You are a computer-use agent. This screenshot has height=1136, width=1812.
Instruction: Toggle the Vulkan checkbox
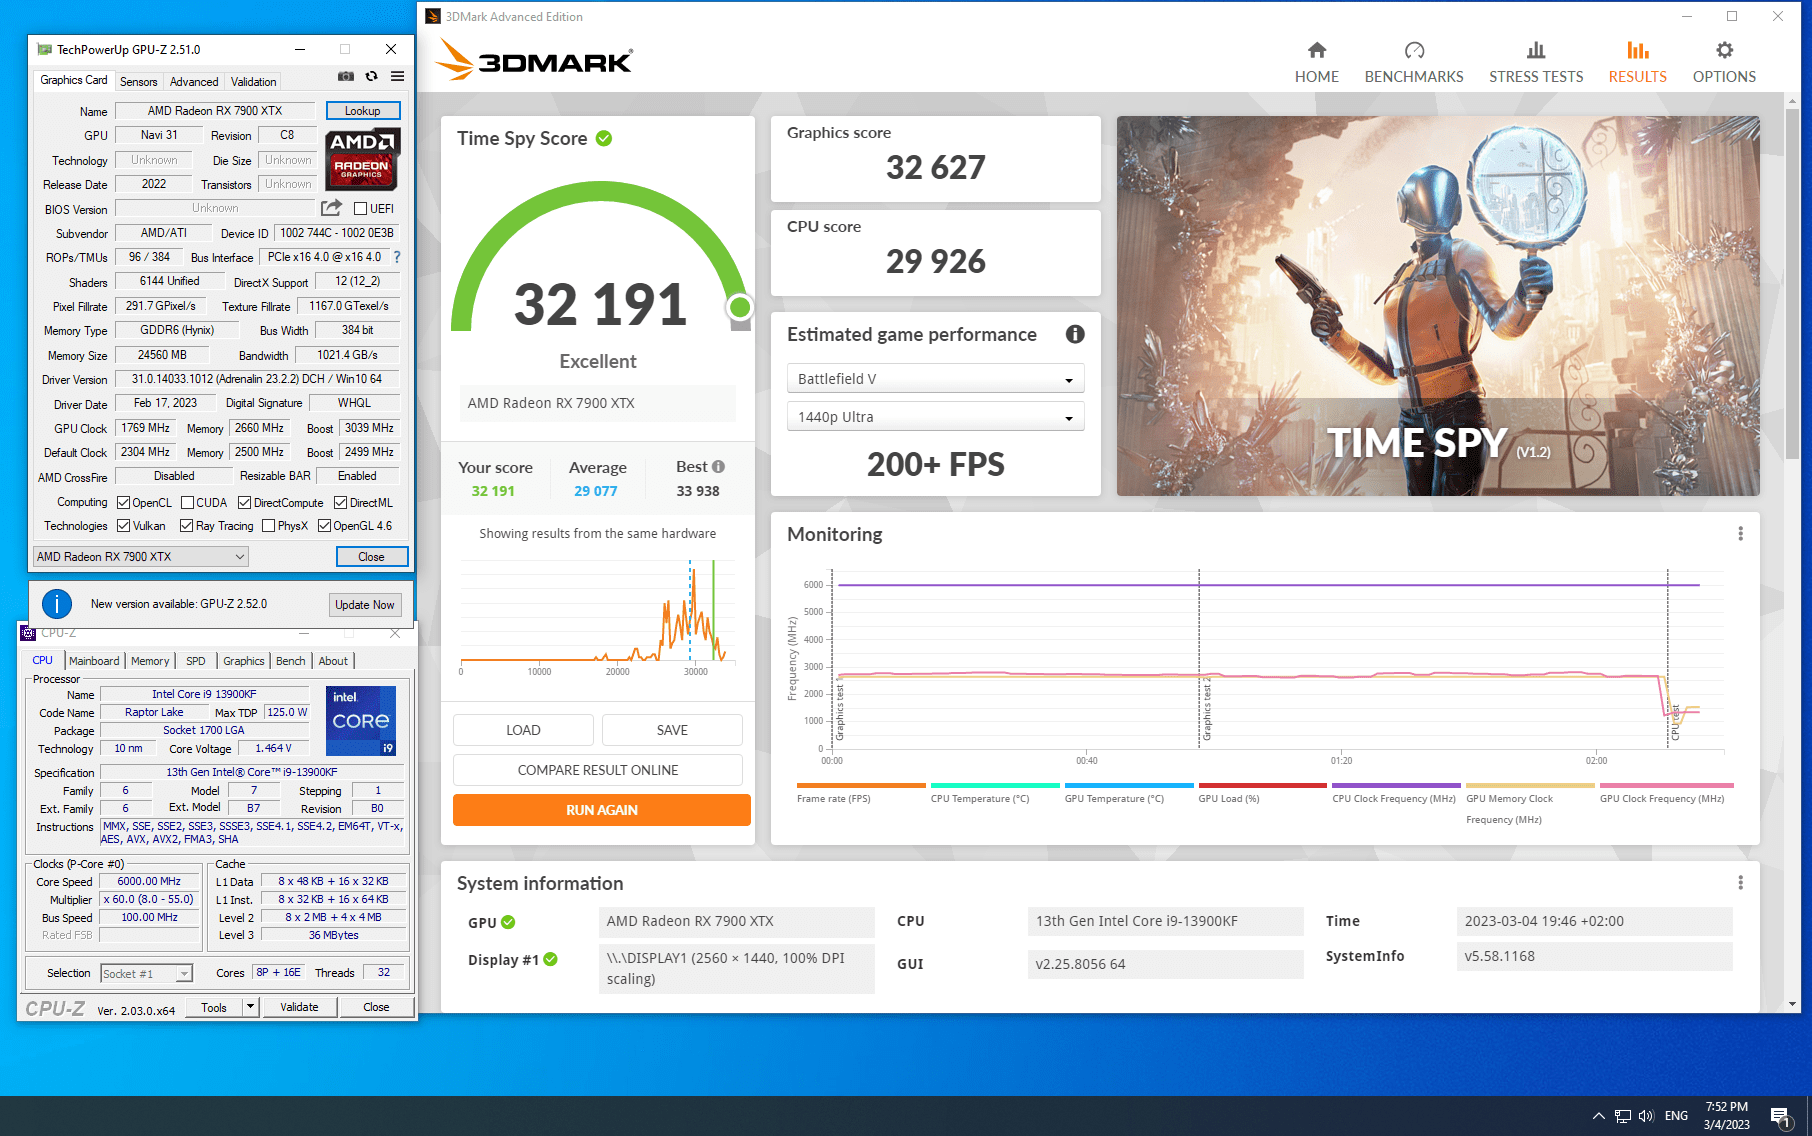tap(124, 526)
